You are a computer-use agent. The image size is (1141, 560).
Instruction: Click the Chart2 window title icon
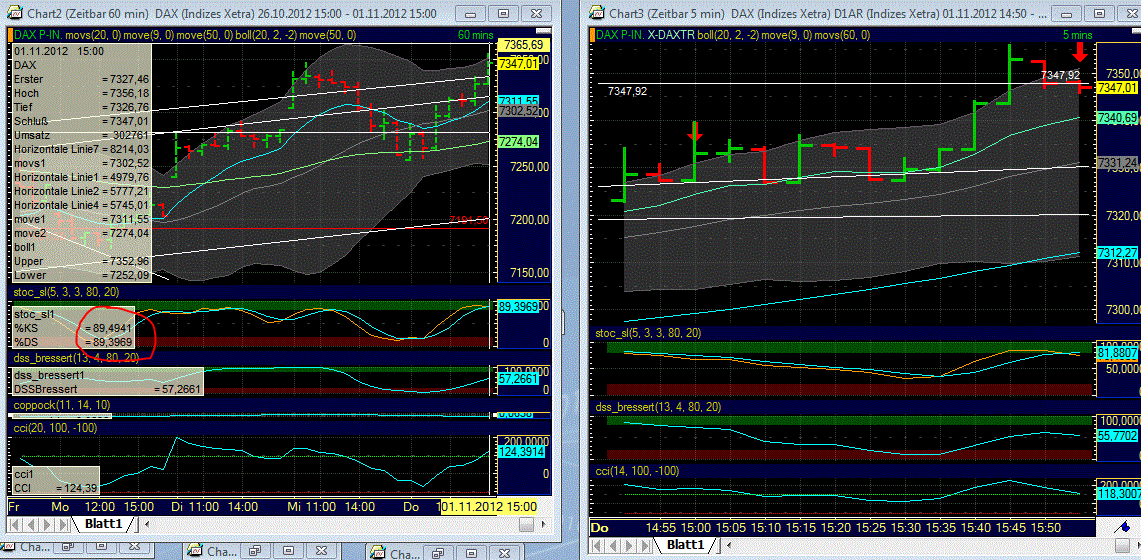click(x=13, y=13)
